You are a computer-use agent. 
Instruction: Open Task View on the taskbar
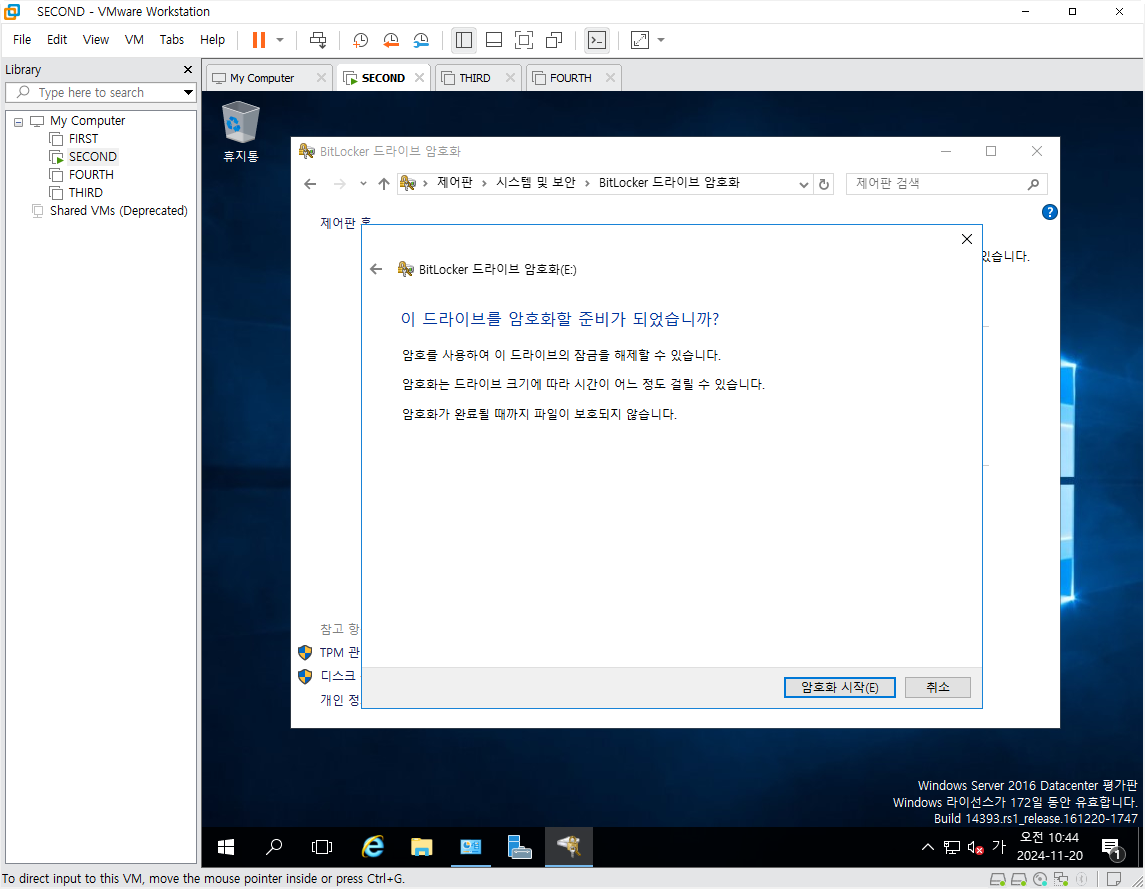pos(322,847)
